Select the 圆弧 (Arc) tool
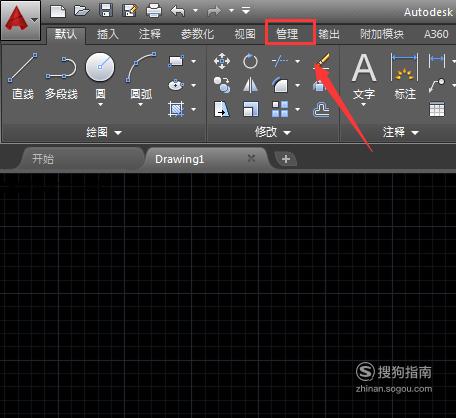 [141, 76]
